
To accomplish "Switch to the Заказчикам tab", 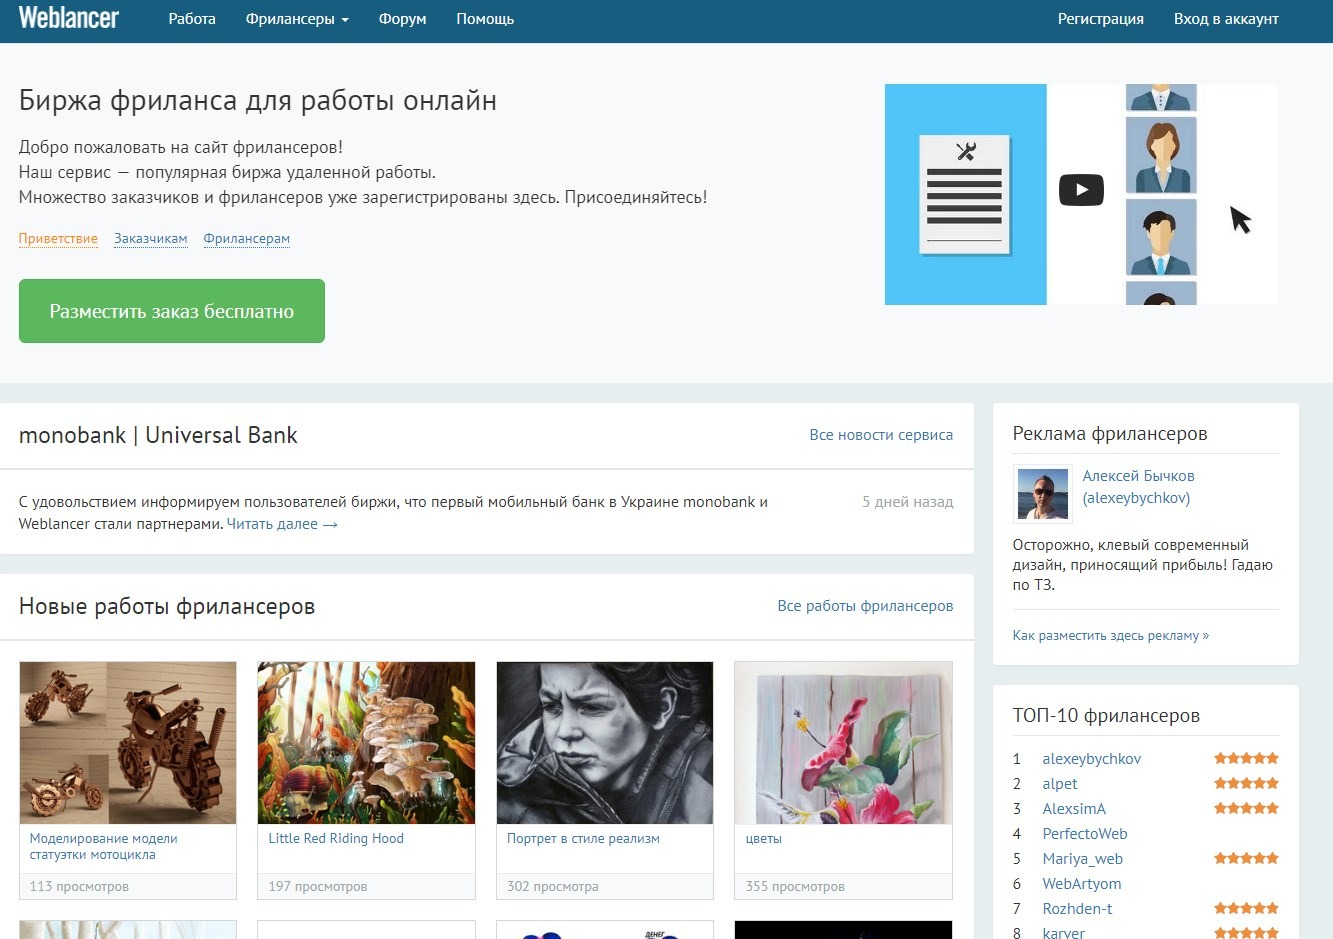I will coord(150,238).
